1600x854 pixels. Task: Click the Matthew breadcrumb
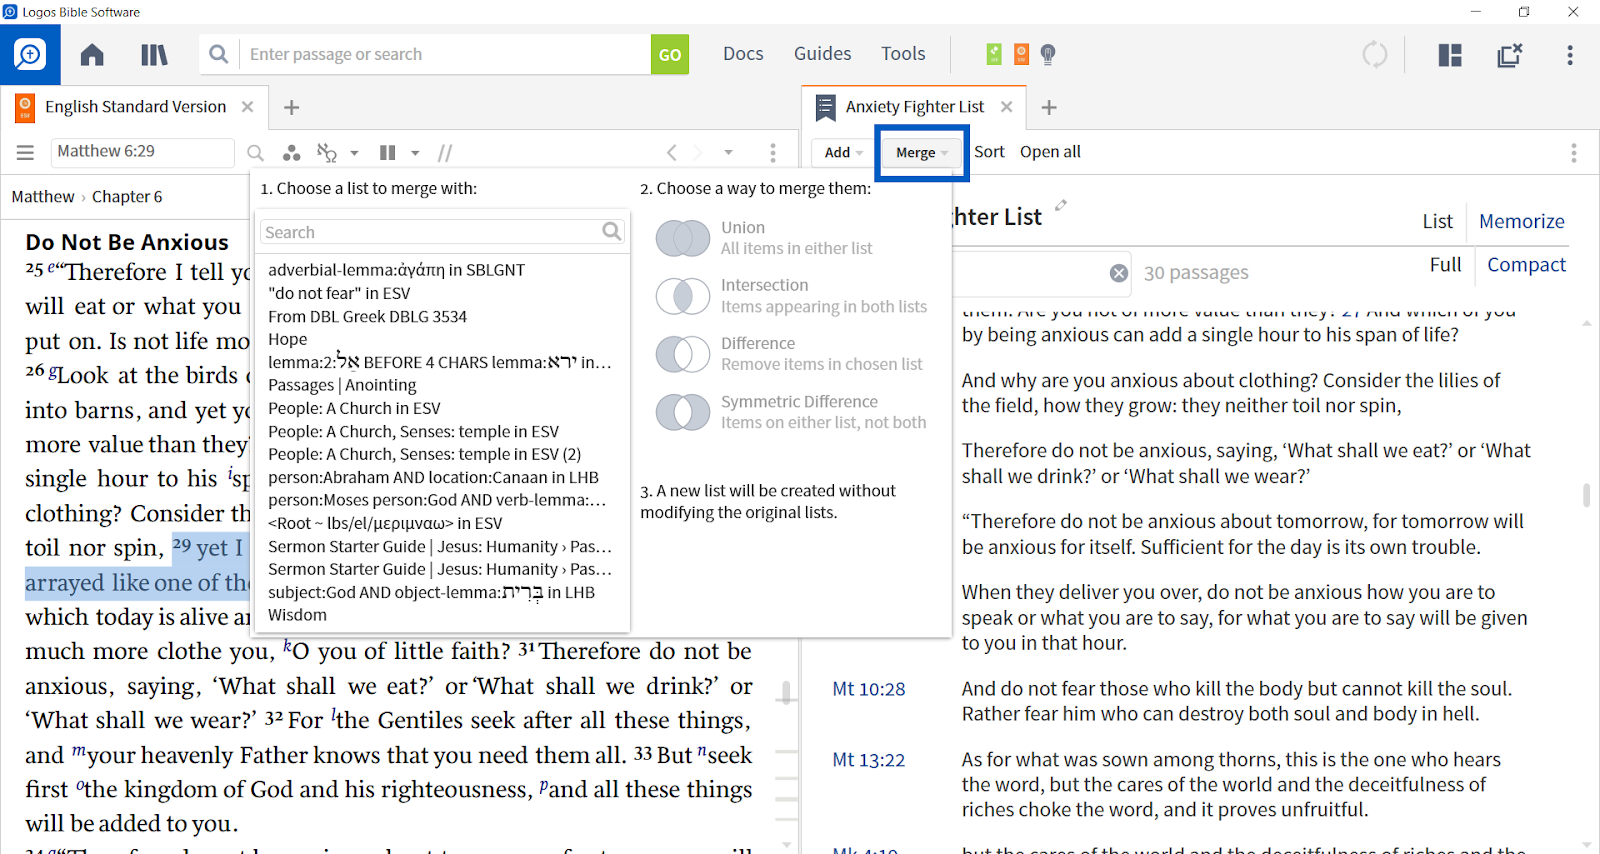(43, 197)
